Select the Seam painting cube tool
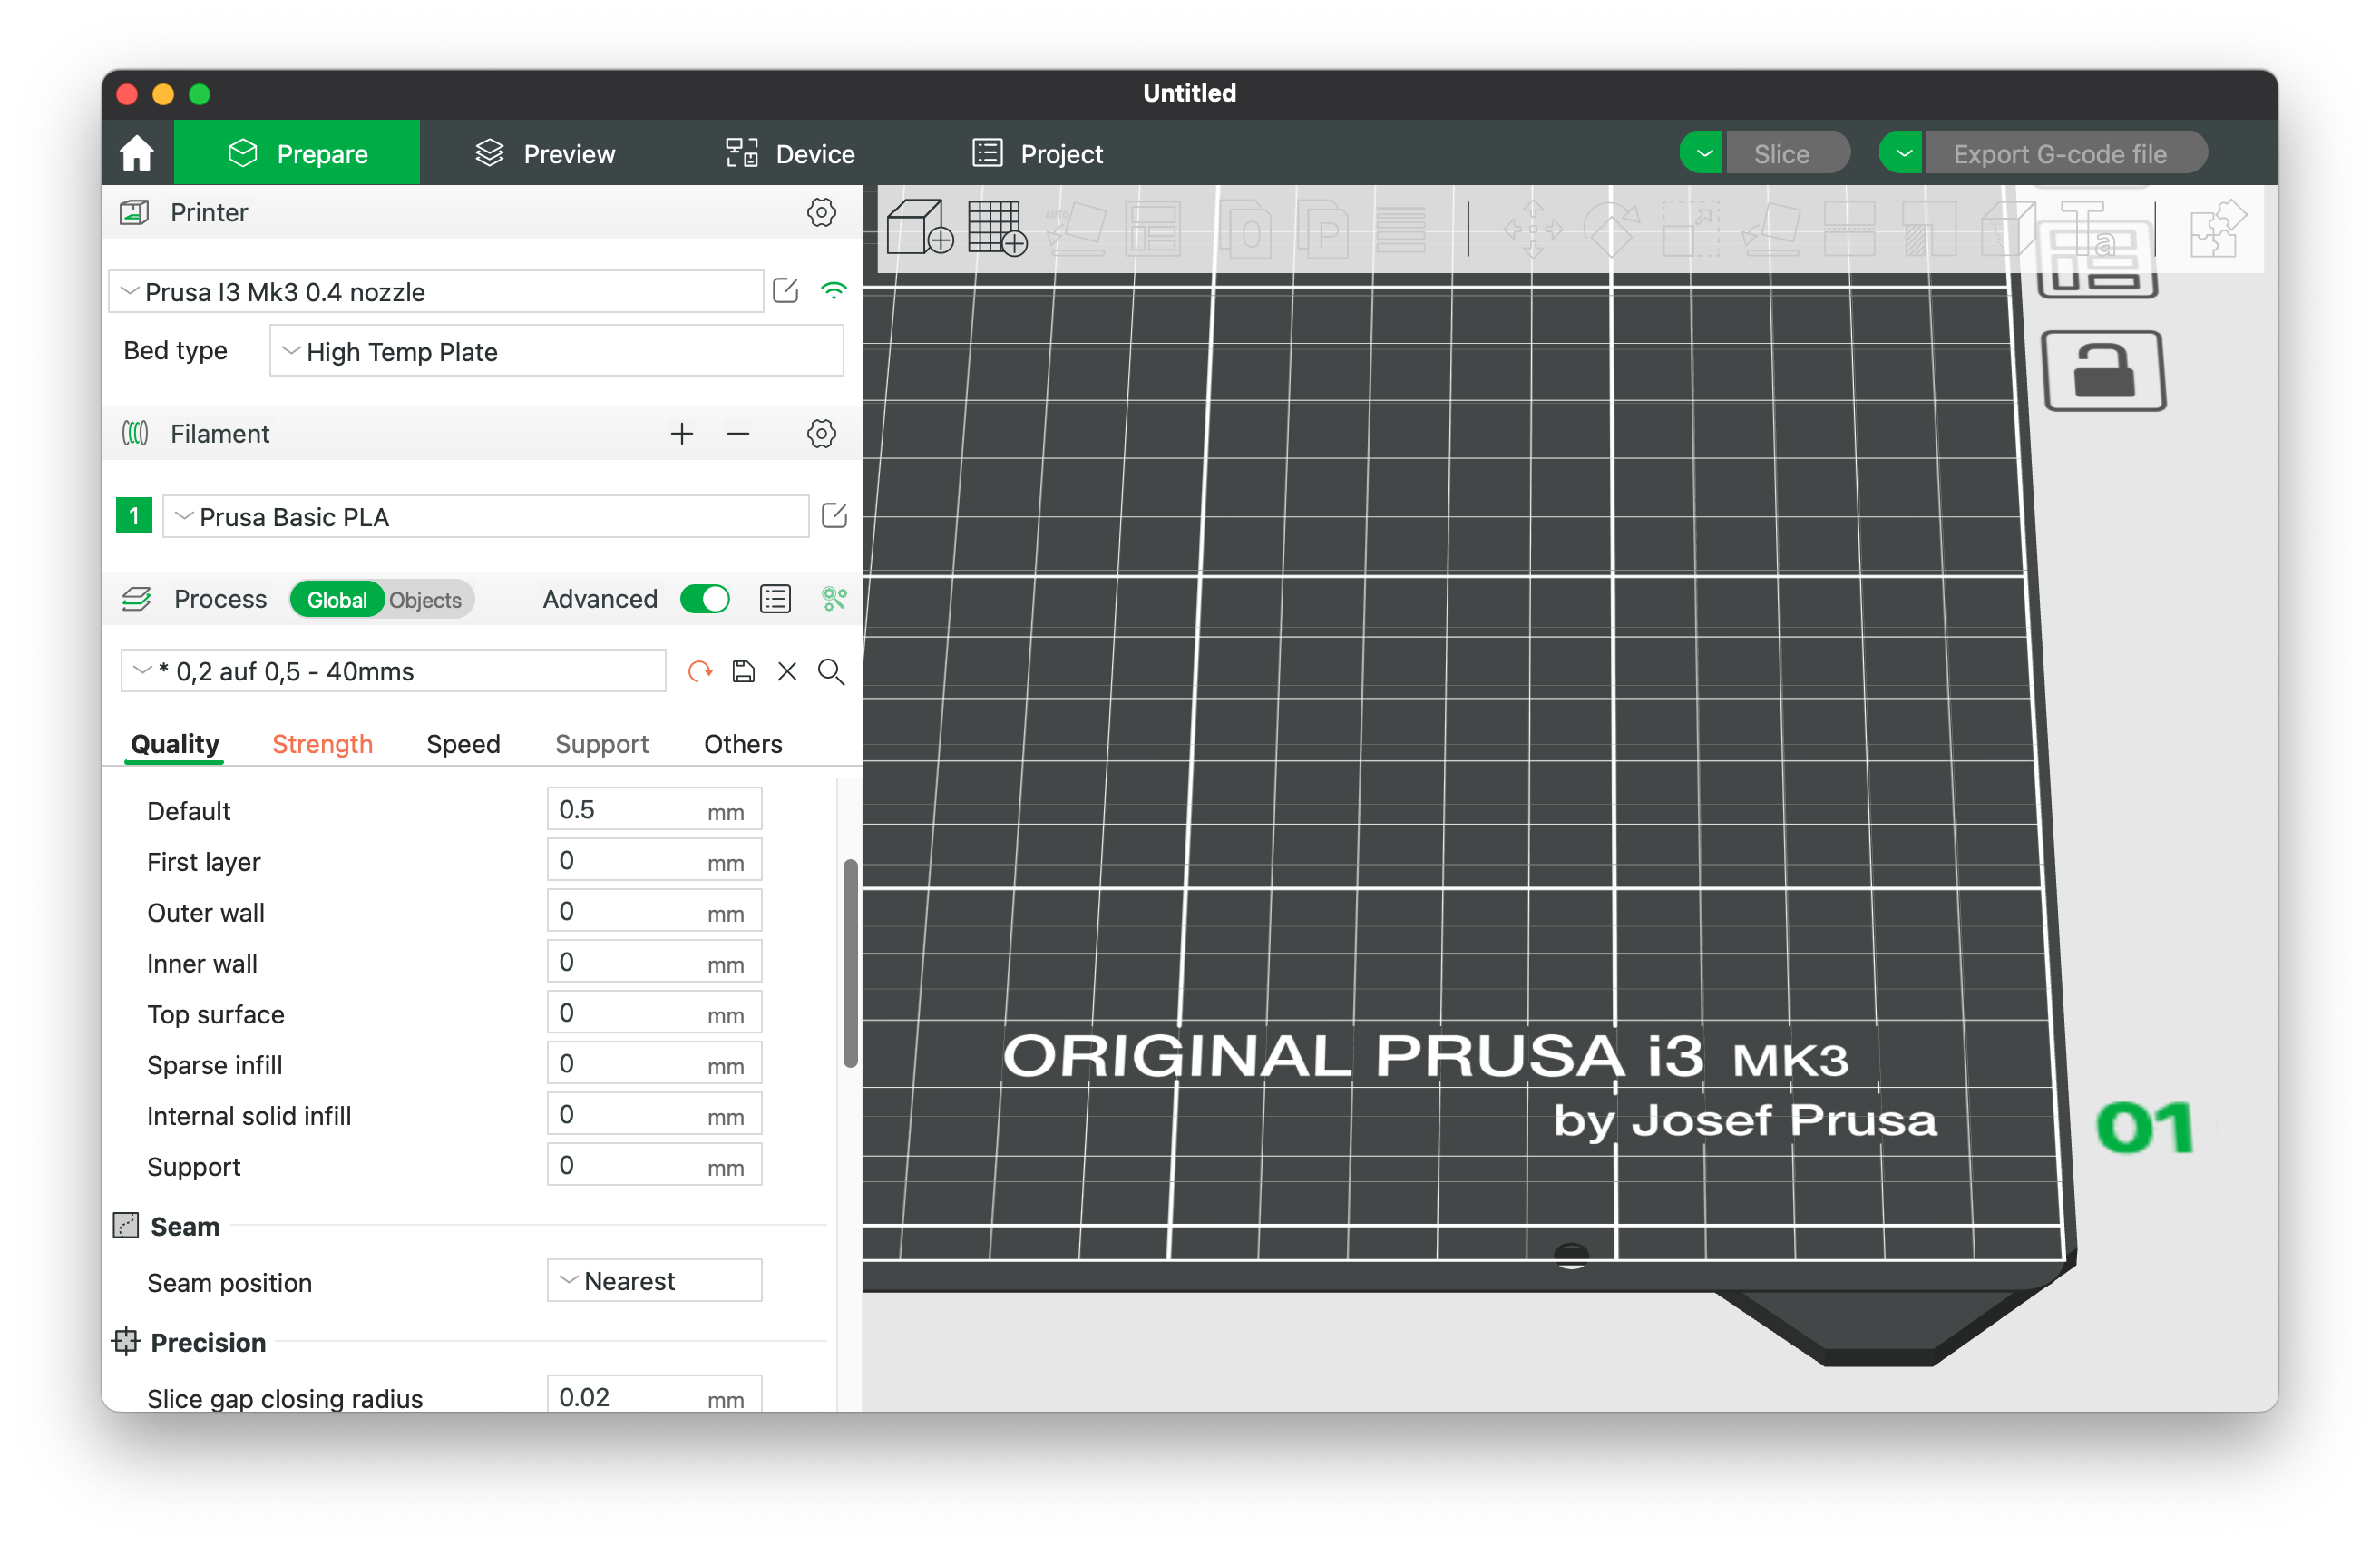This screenshot has height=1546, width=2380. click(x=2008, y=228)
